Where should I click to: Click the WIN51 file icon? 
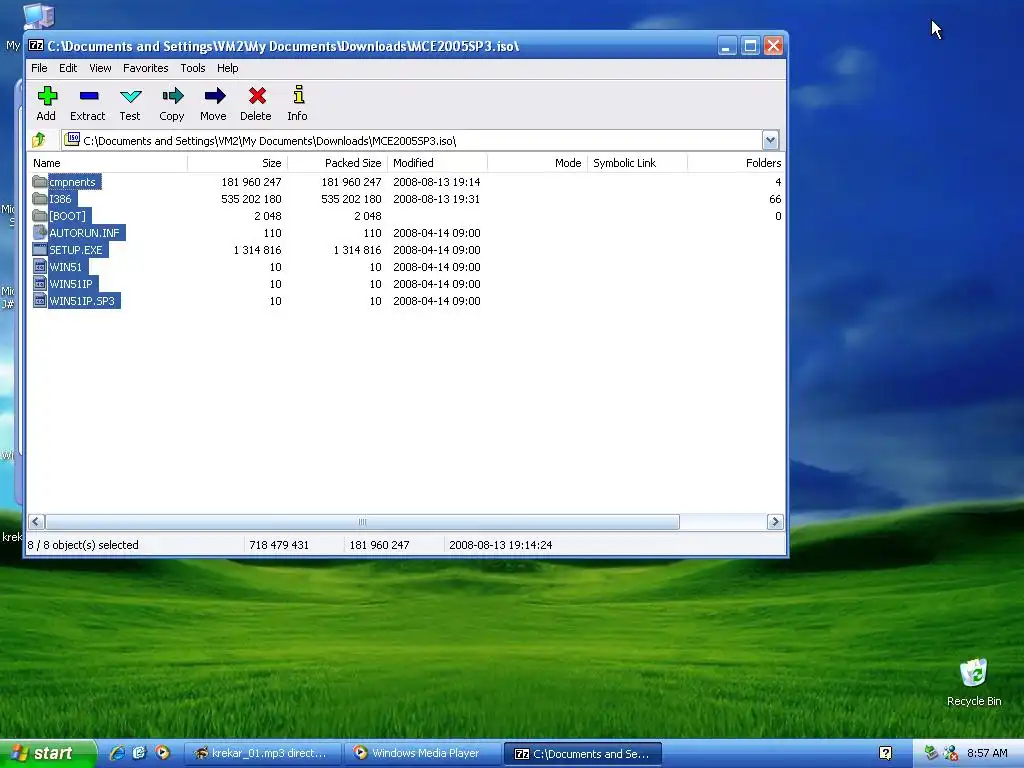[x=40, y=266]
